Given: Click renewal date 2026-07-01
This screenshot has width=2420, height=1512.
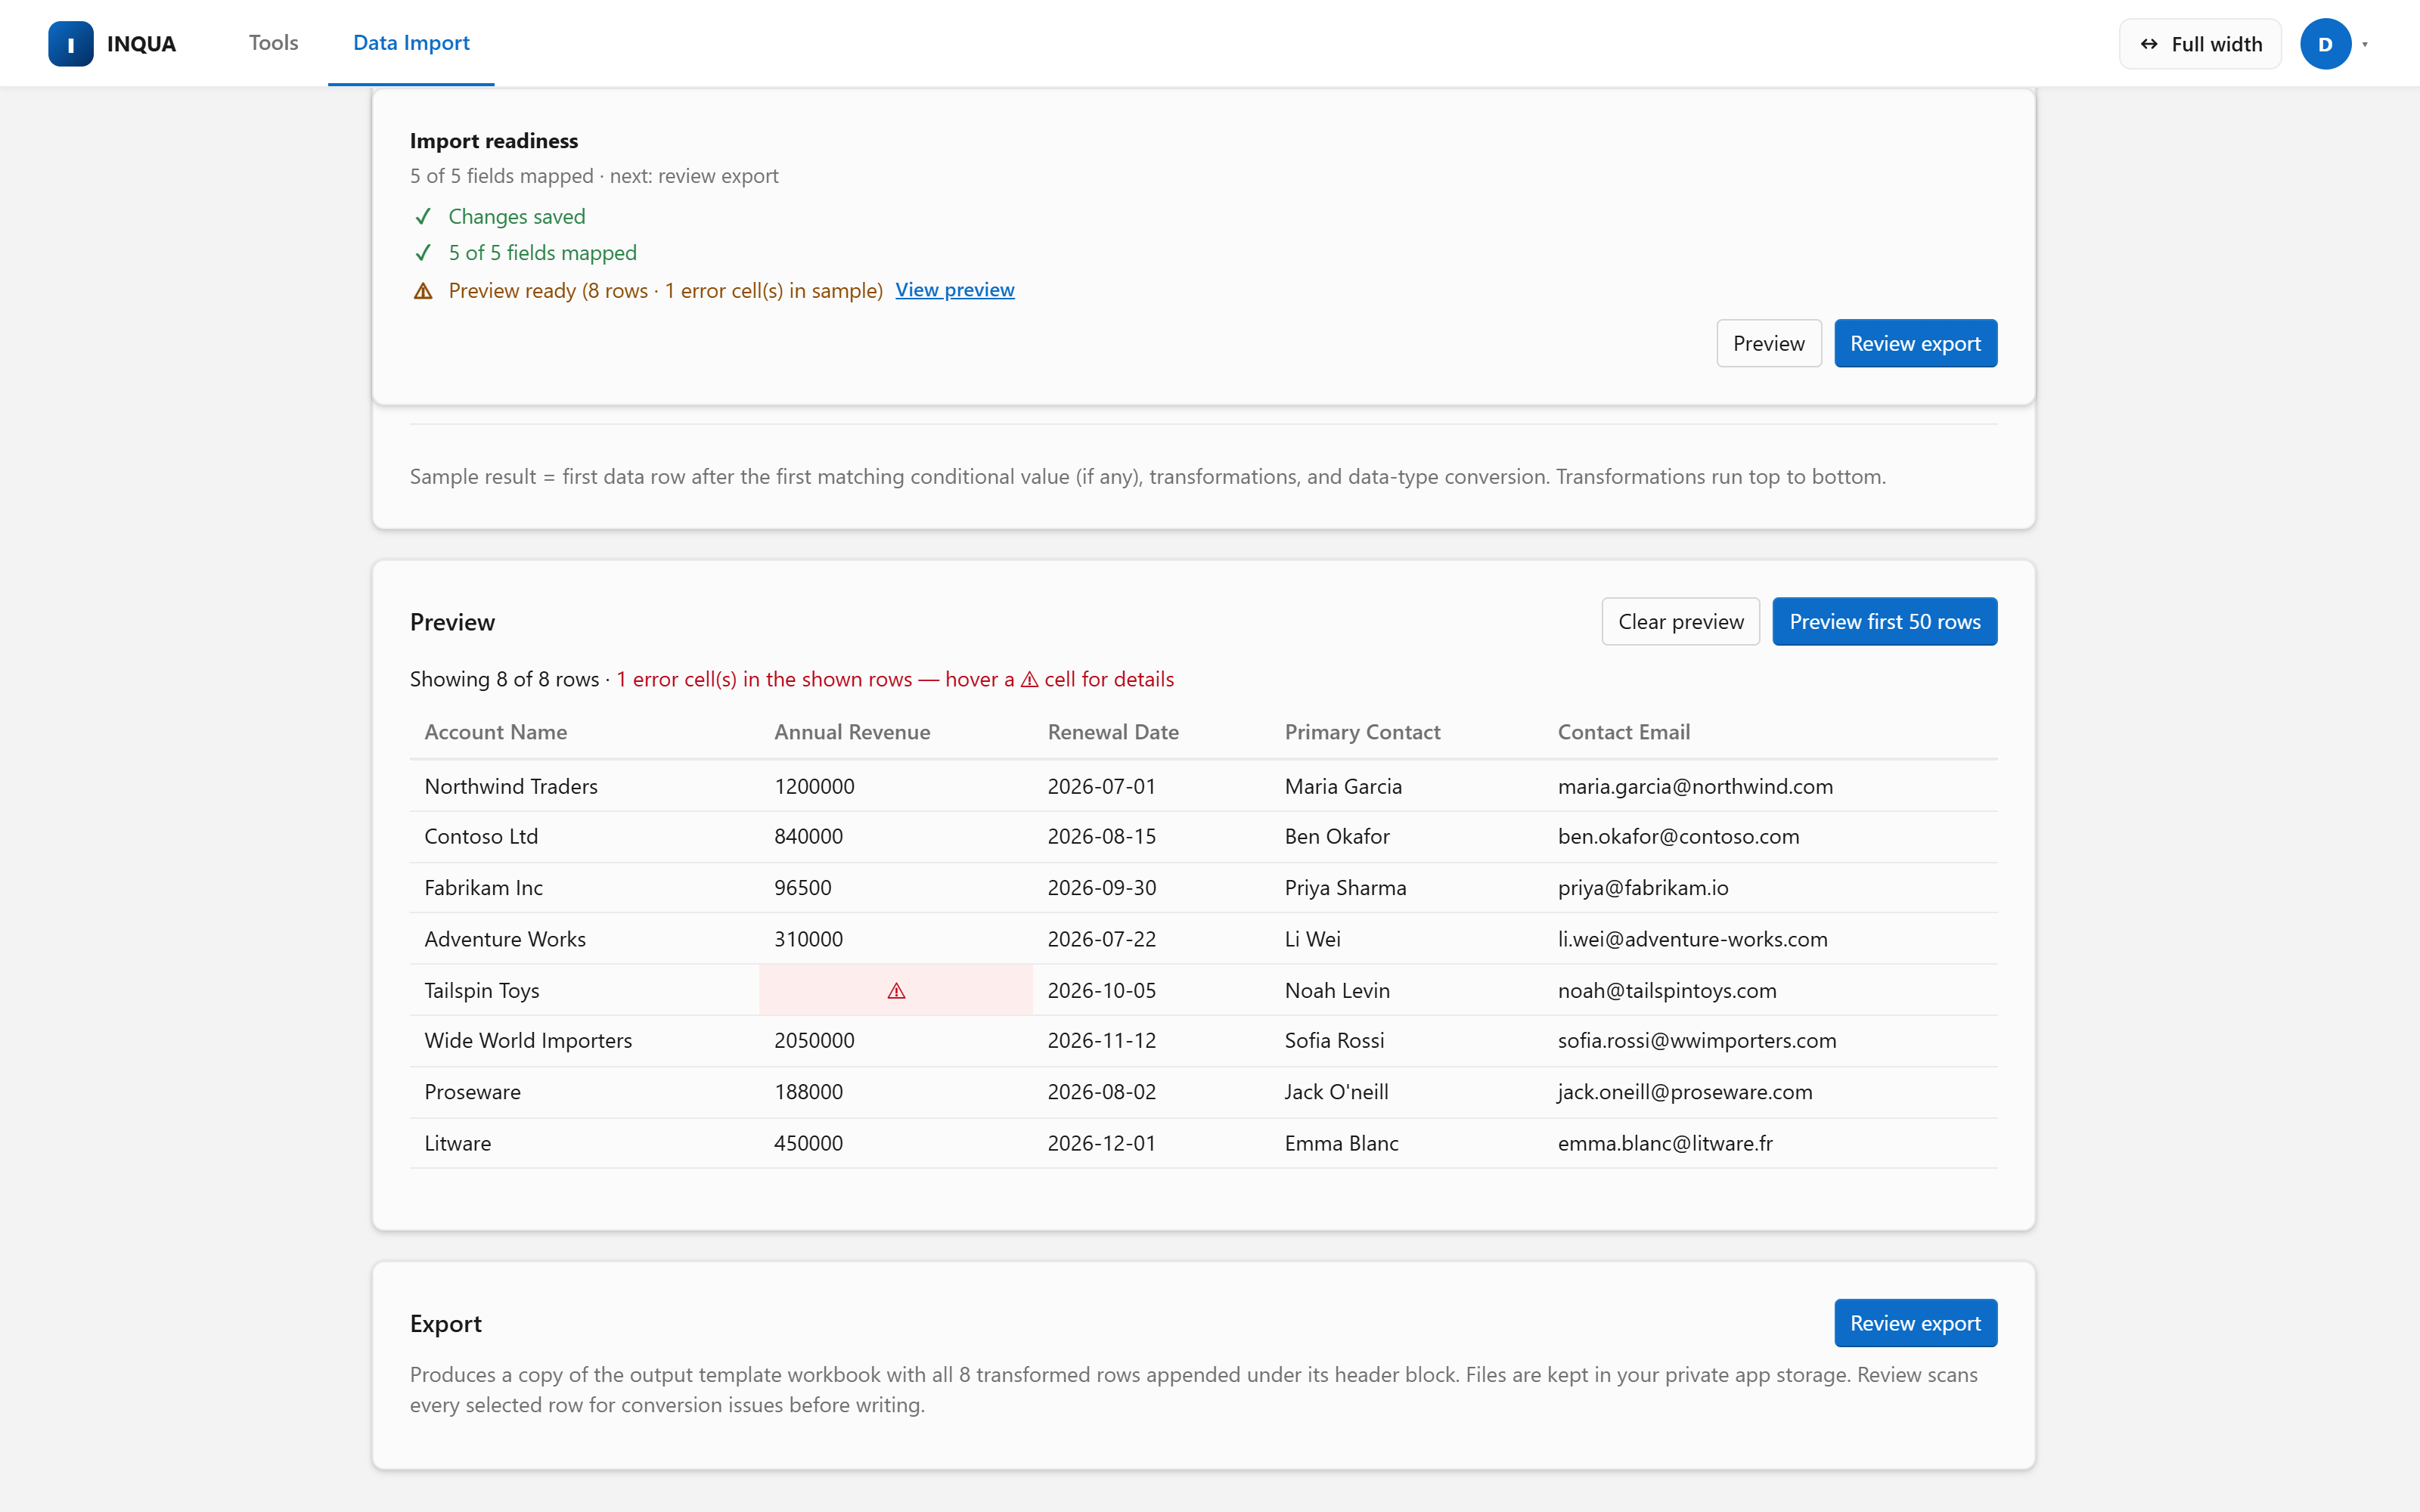Looking at the screenshot, I should click(x=1101, y=786).
